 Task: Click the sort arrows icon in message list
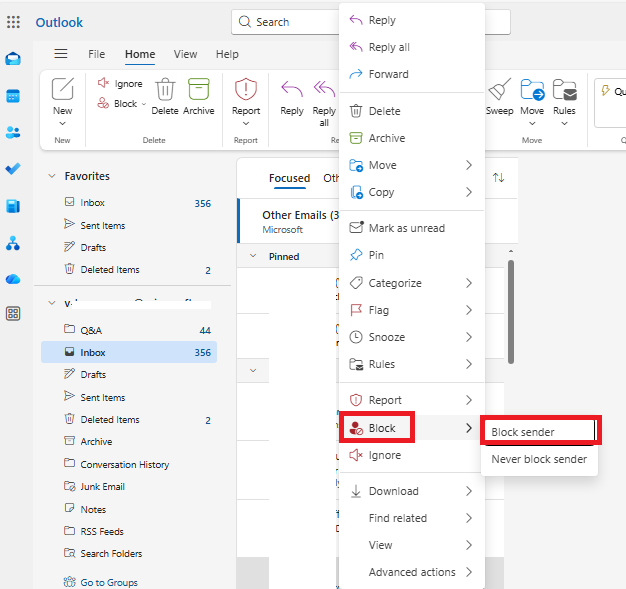point(498,177)
